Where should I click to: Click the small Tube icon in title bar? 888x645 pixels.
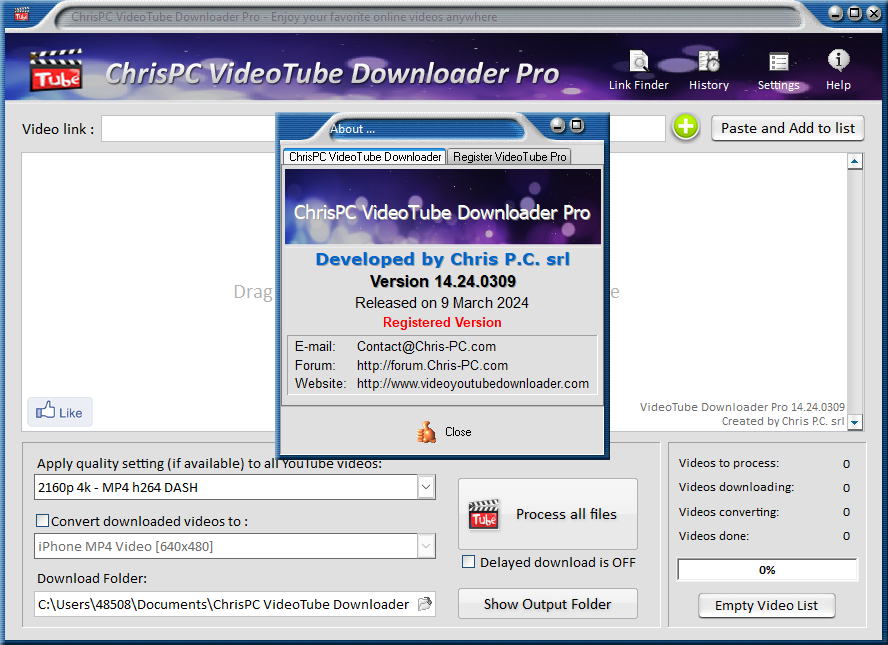pyautogui.click(x=22, y=14)
